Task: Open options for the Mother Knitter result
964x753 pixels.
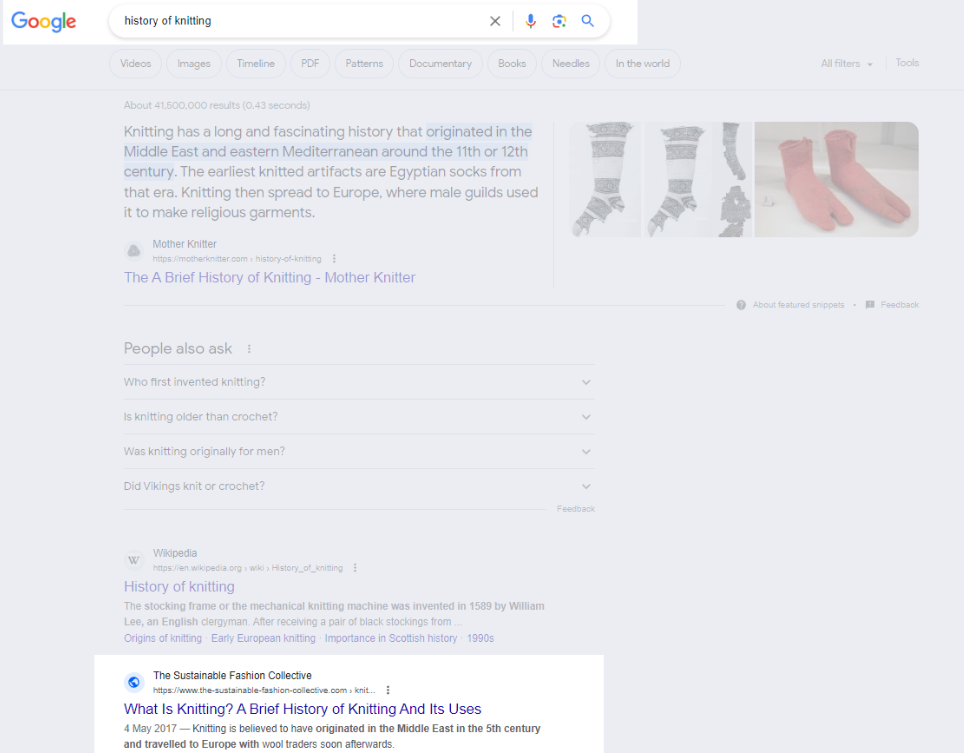Action: pos(333,258)
